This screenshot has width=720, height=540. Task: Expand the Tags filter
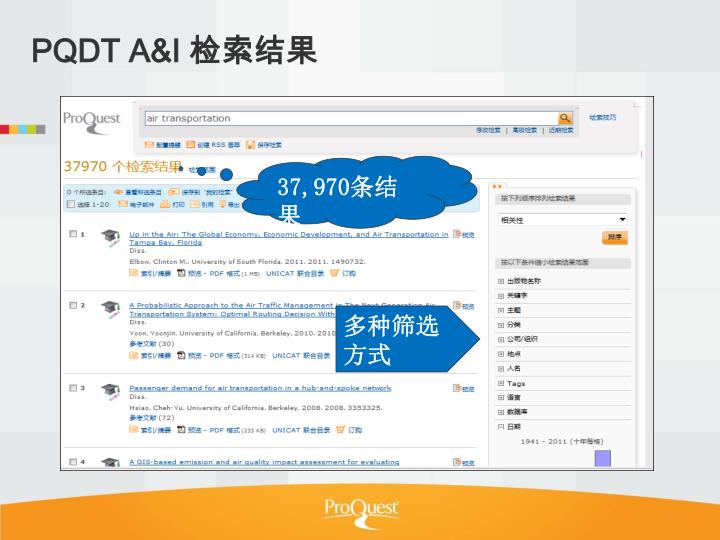click(501, 383)
